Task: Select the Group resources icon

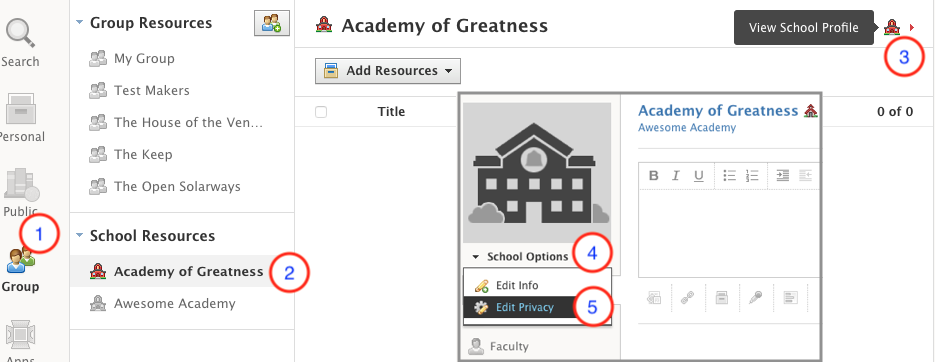Action: [20, 270]
